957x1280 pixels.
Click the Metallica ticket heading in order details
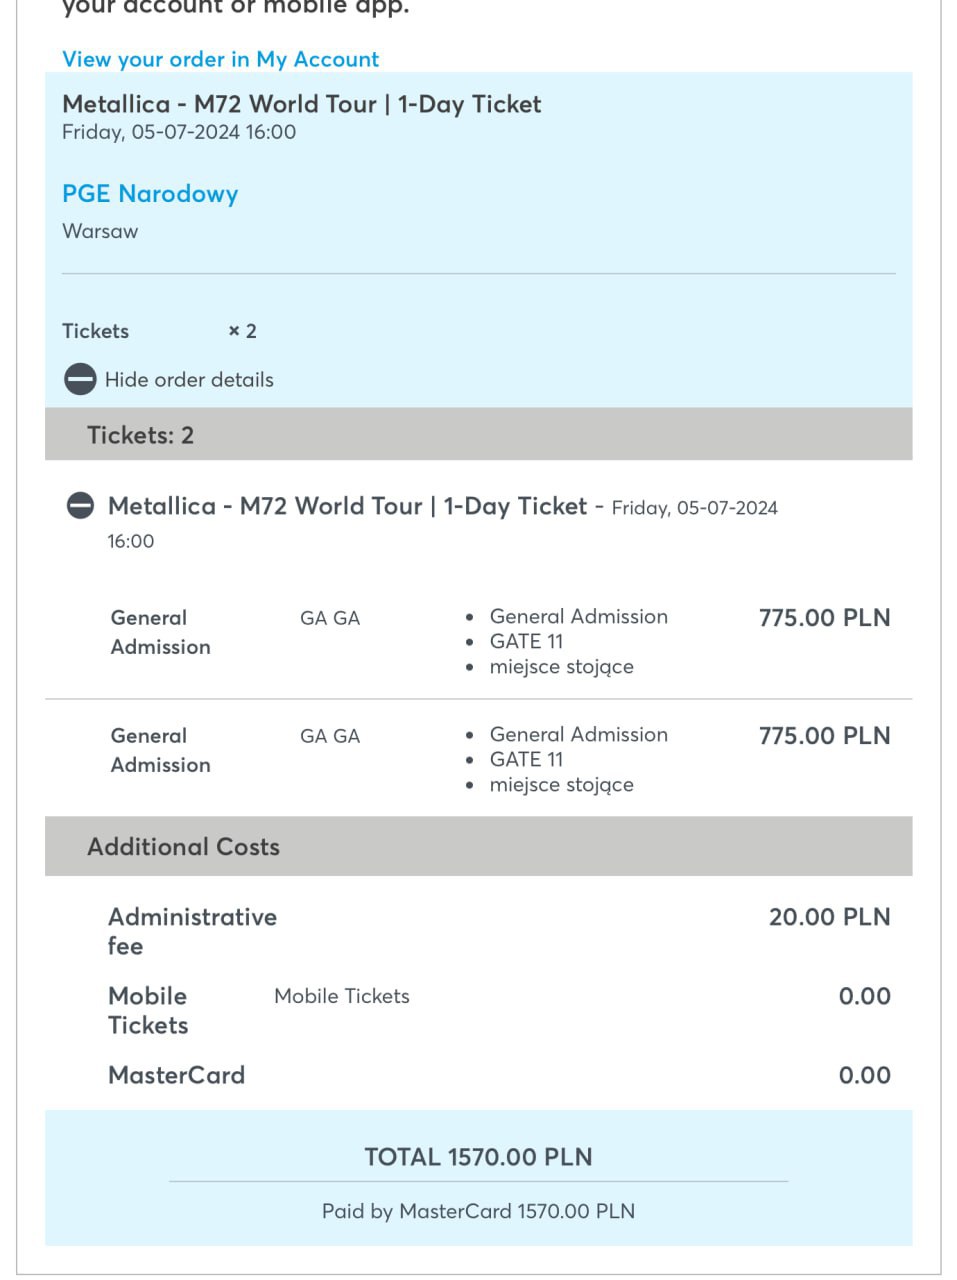(347, 506)
